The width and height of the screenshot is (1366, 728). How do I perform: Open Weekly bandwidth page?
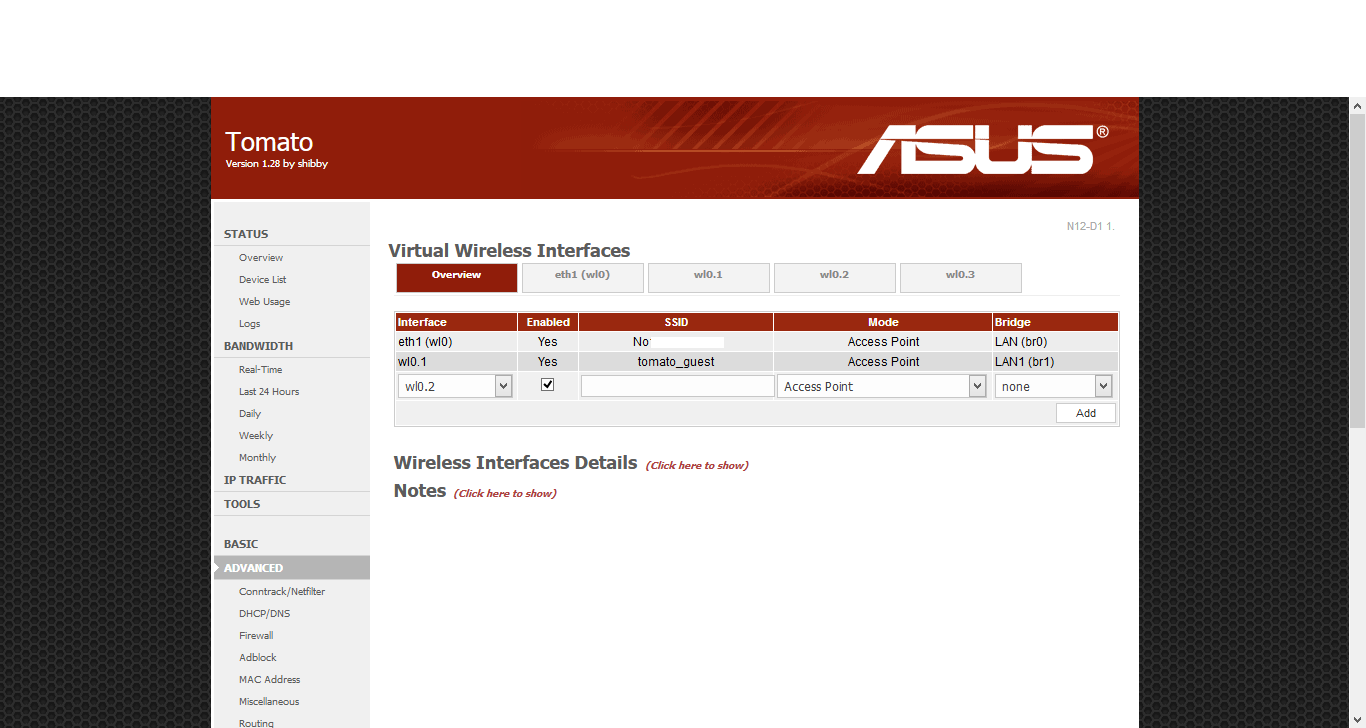point(256,436)
